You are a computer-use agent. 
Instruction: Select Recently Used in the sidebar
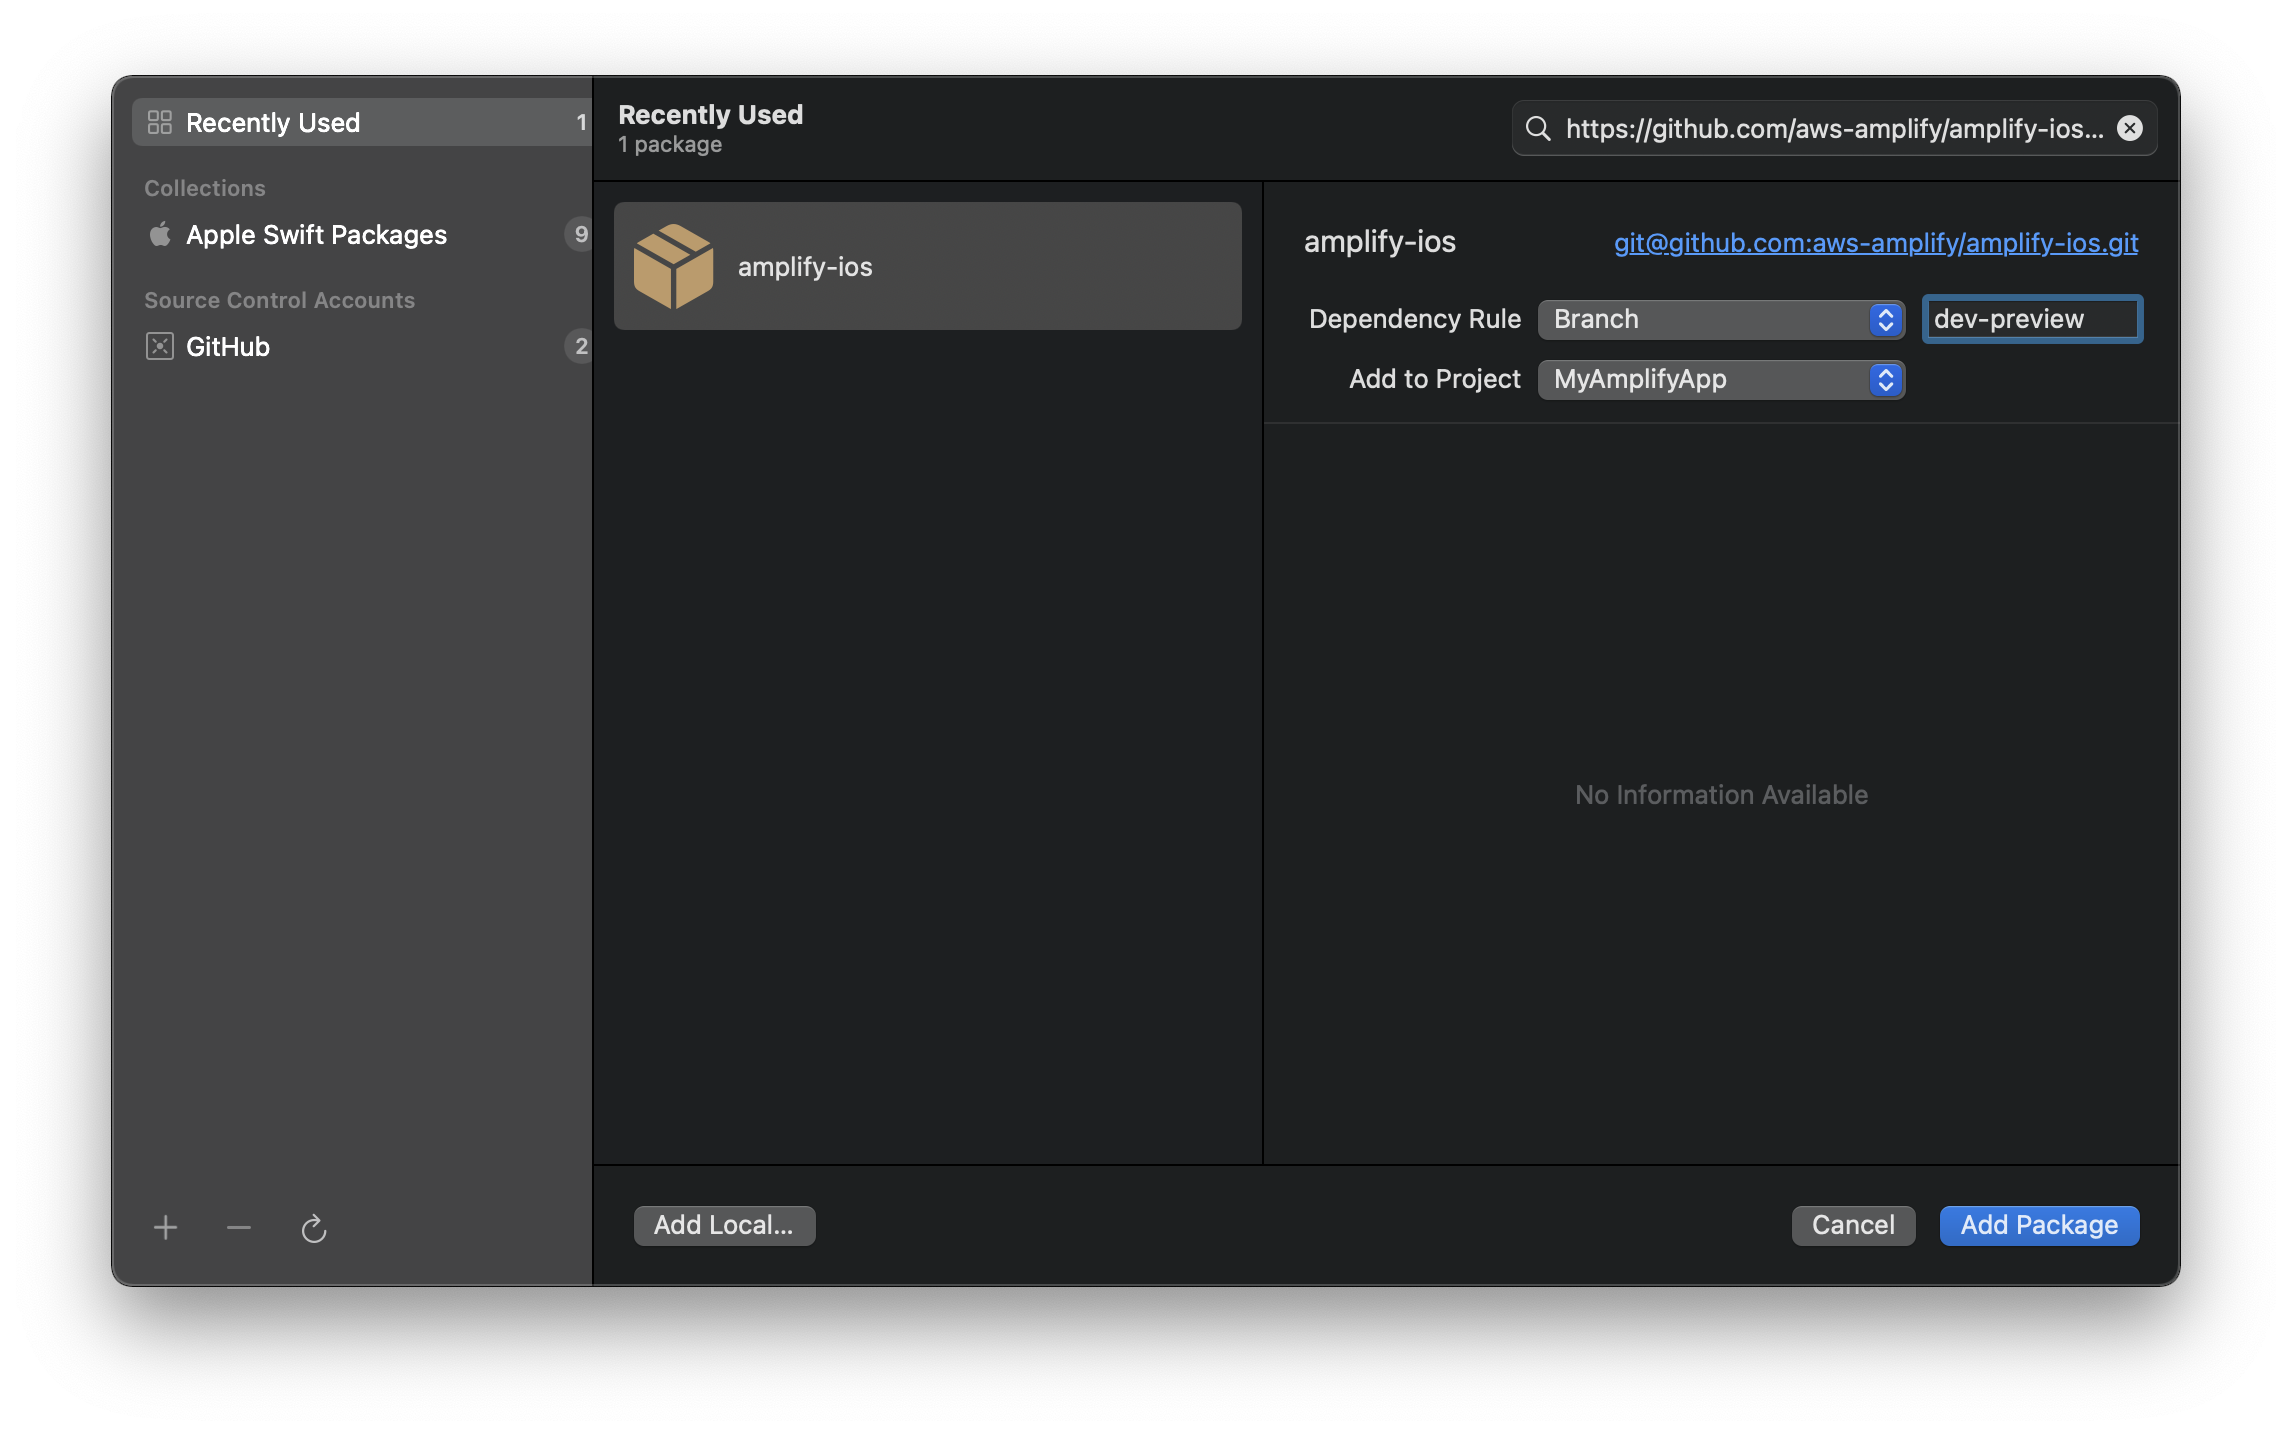point(362,122)
